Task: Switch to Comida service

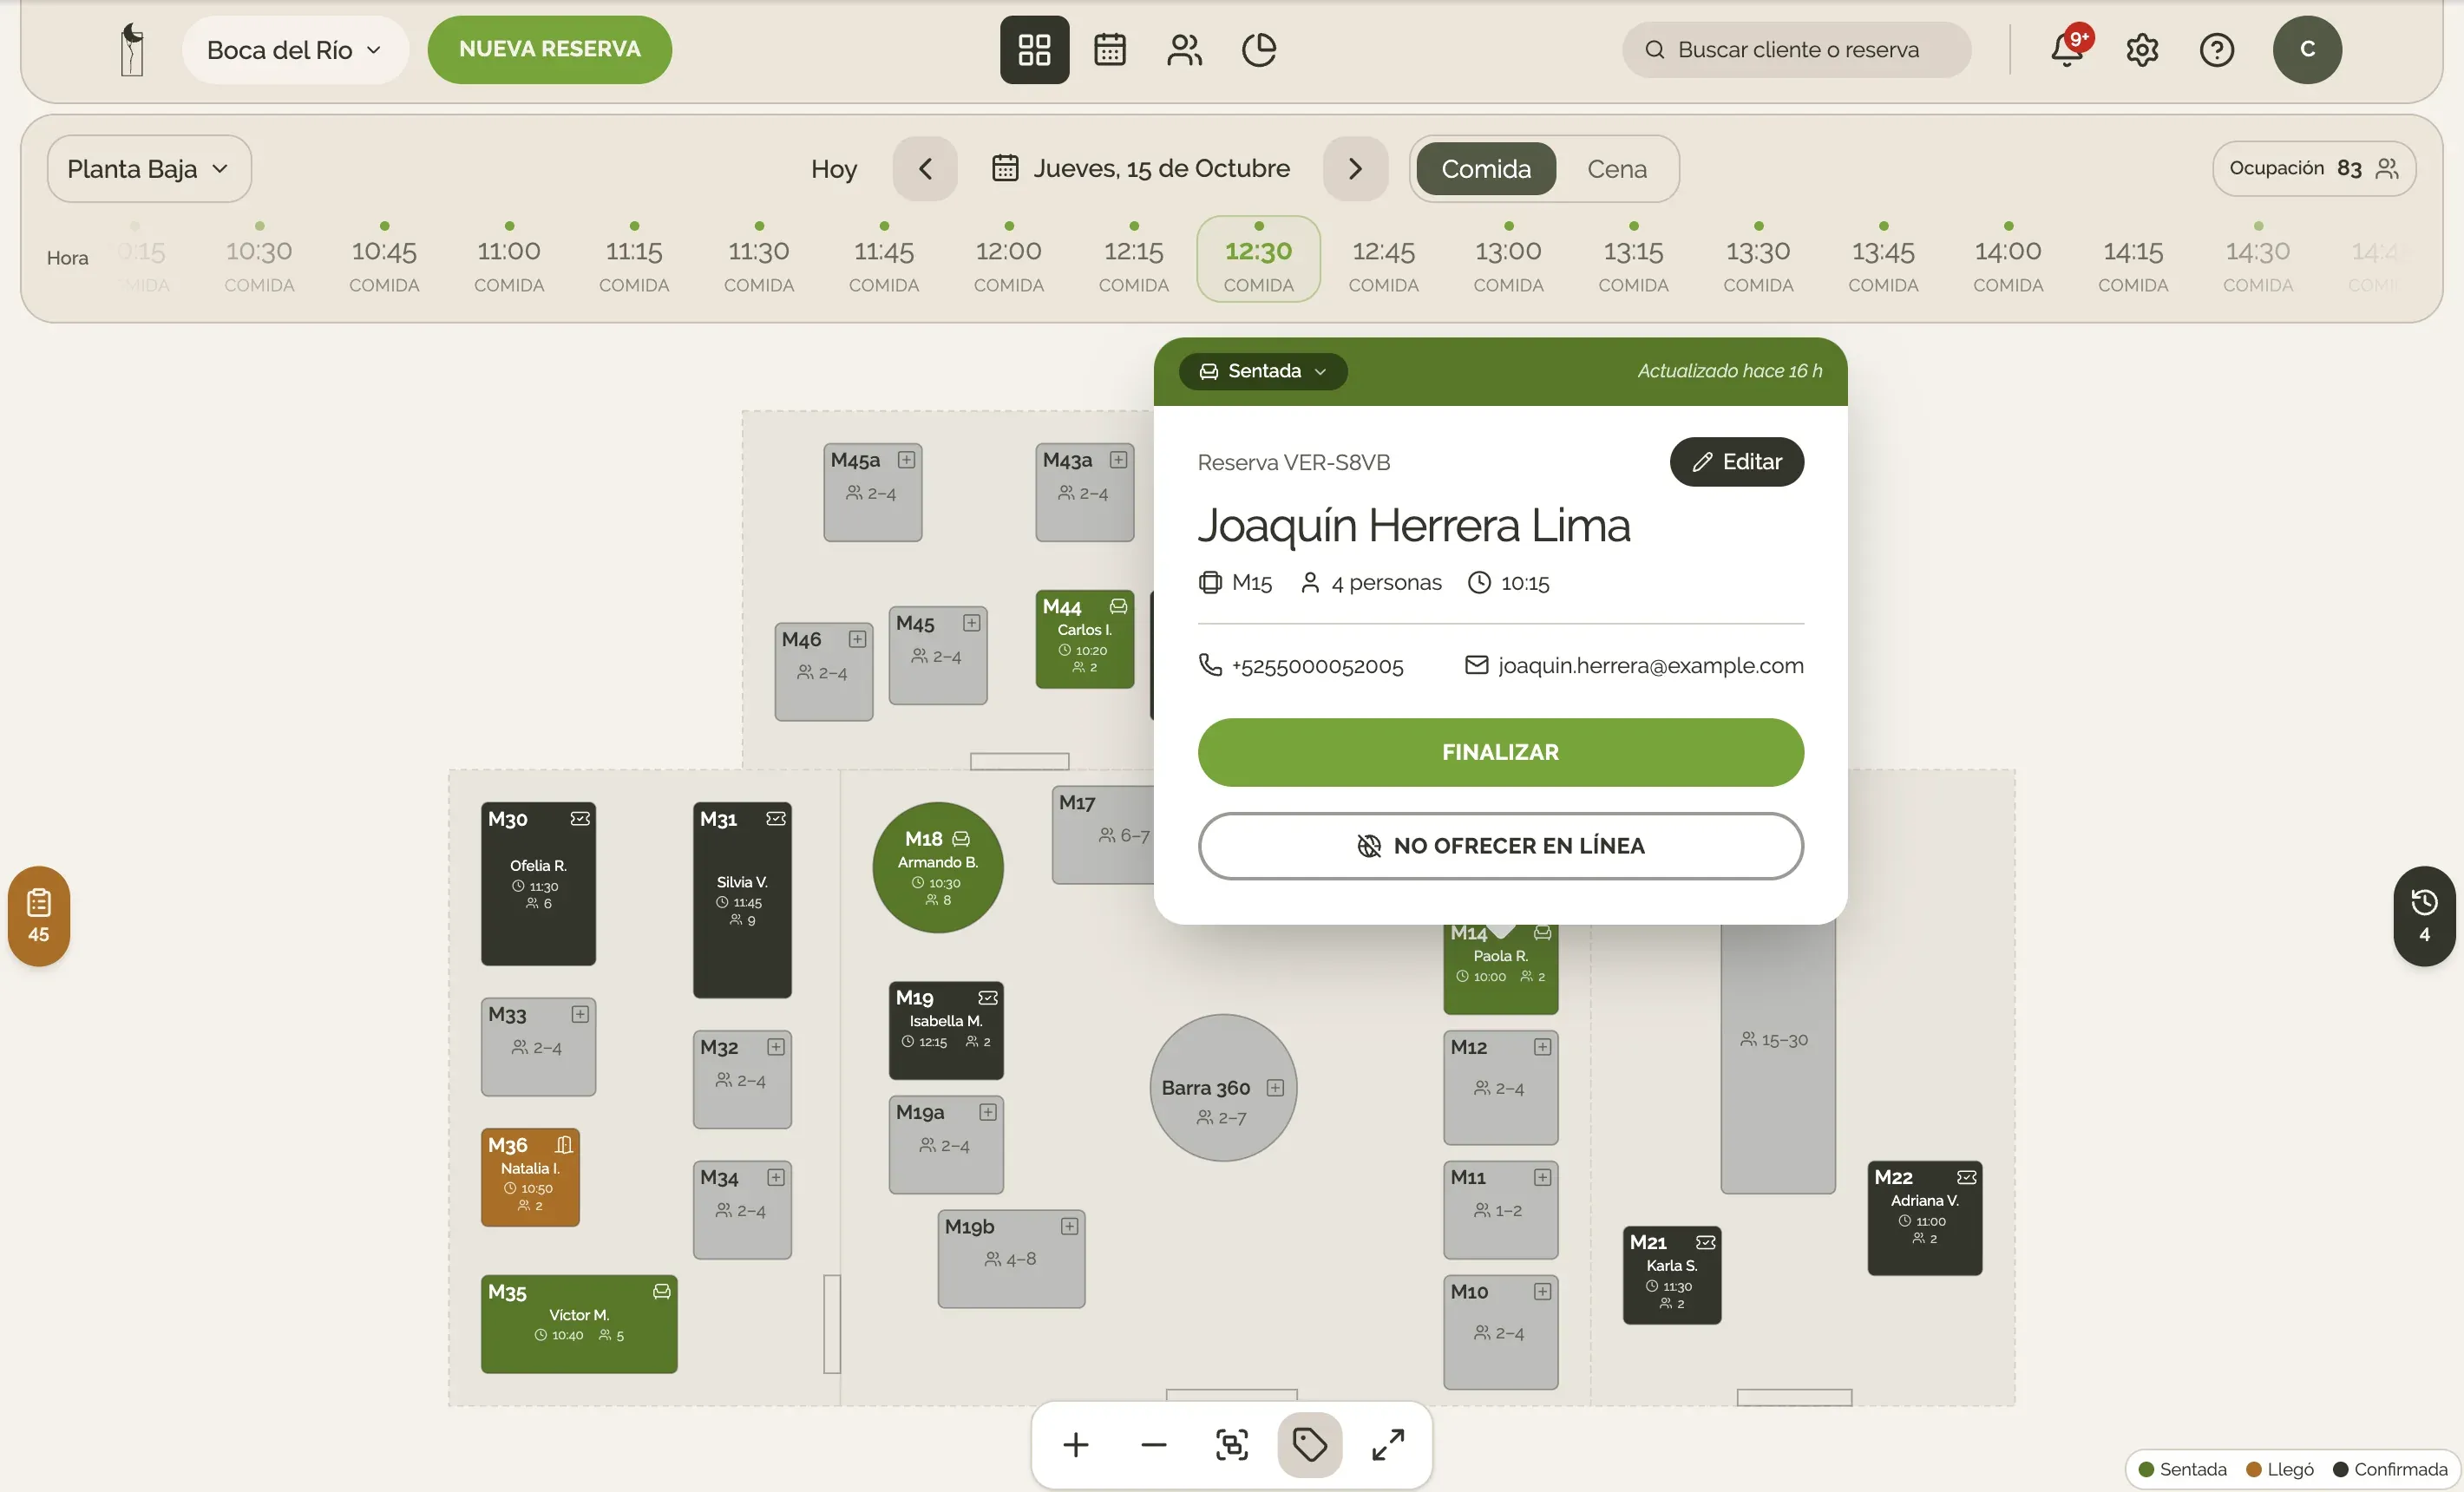Action: pos(1486,169)
